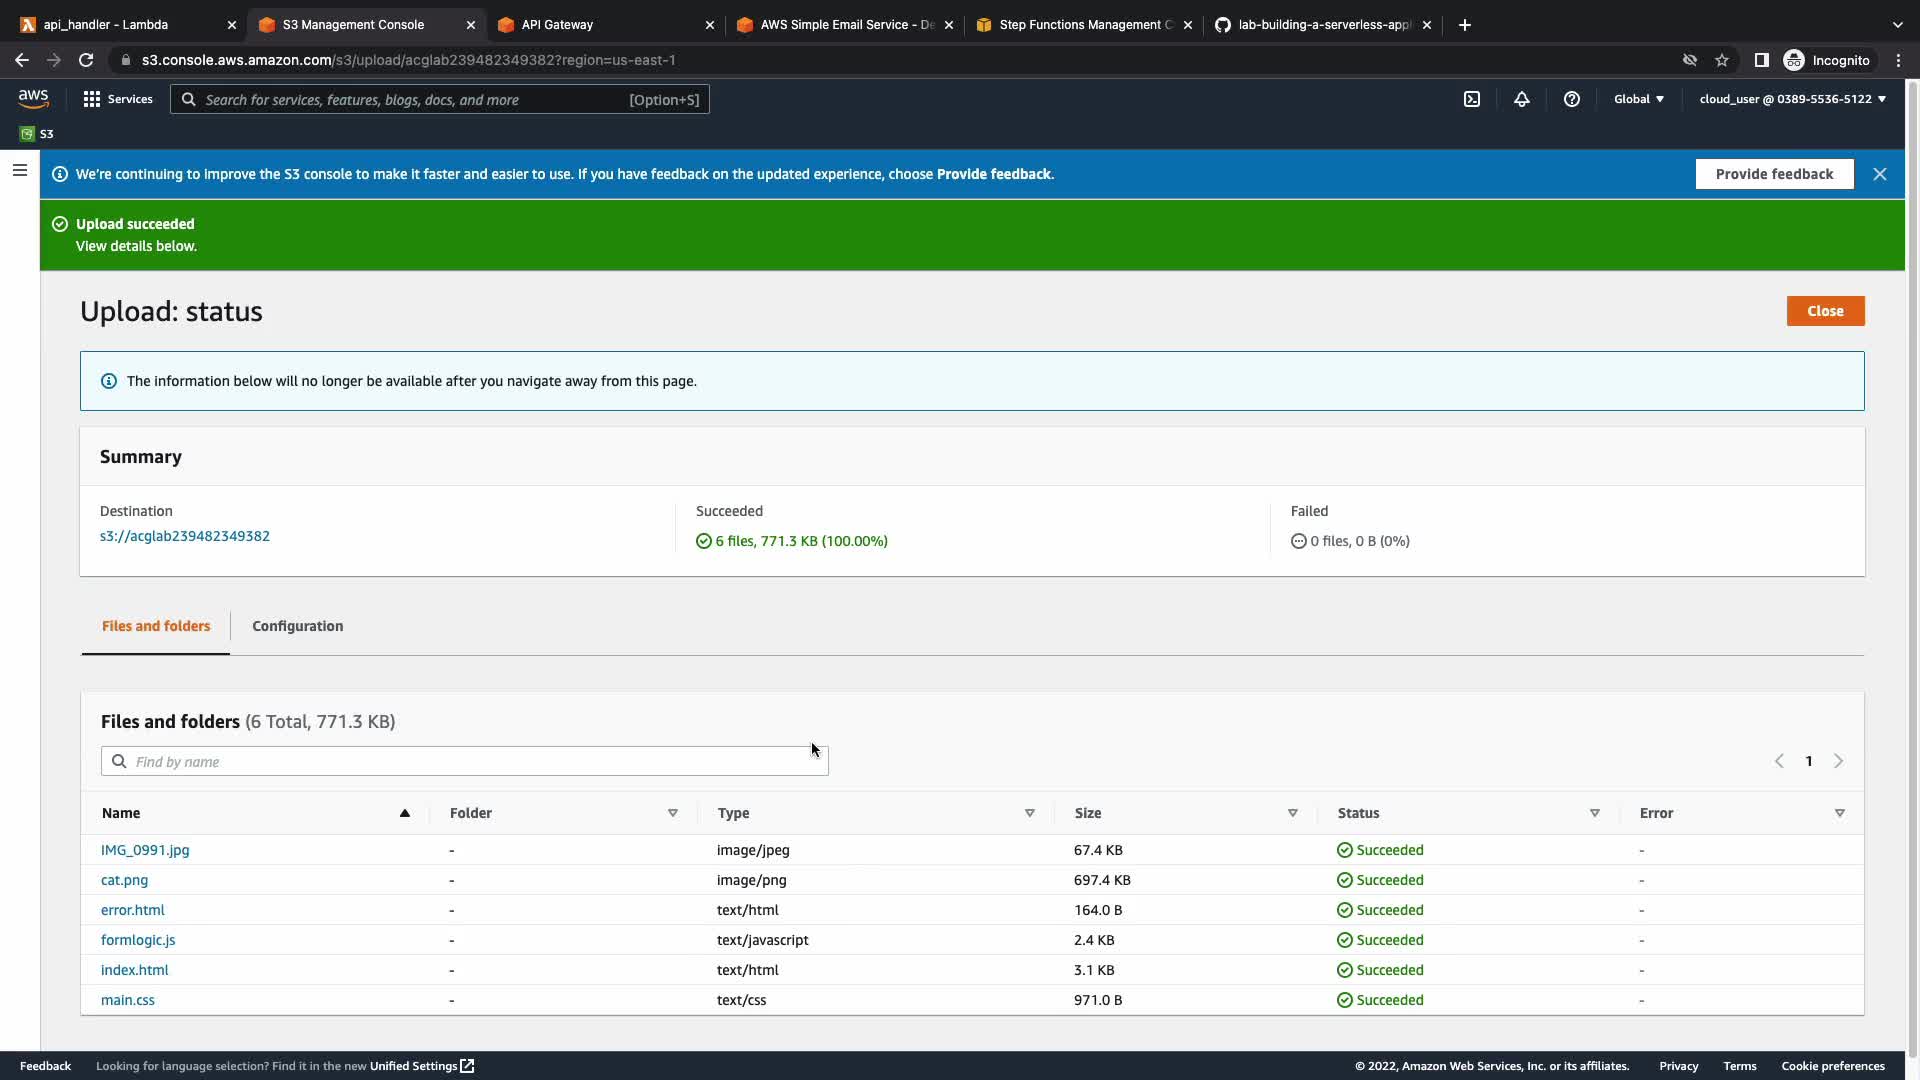Open Status column filter dropdown
The image size is (1920, 1080).
pyautogui.click(x=1594, y=813)
